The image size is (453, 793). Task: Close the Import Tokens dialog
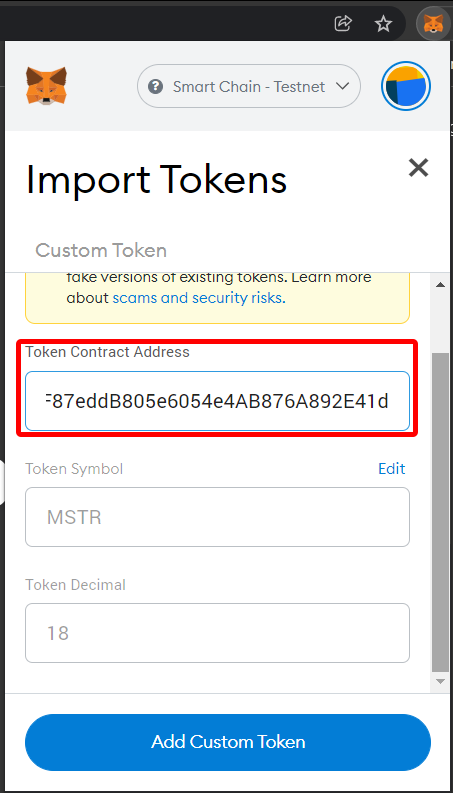[418, 167]
